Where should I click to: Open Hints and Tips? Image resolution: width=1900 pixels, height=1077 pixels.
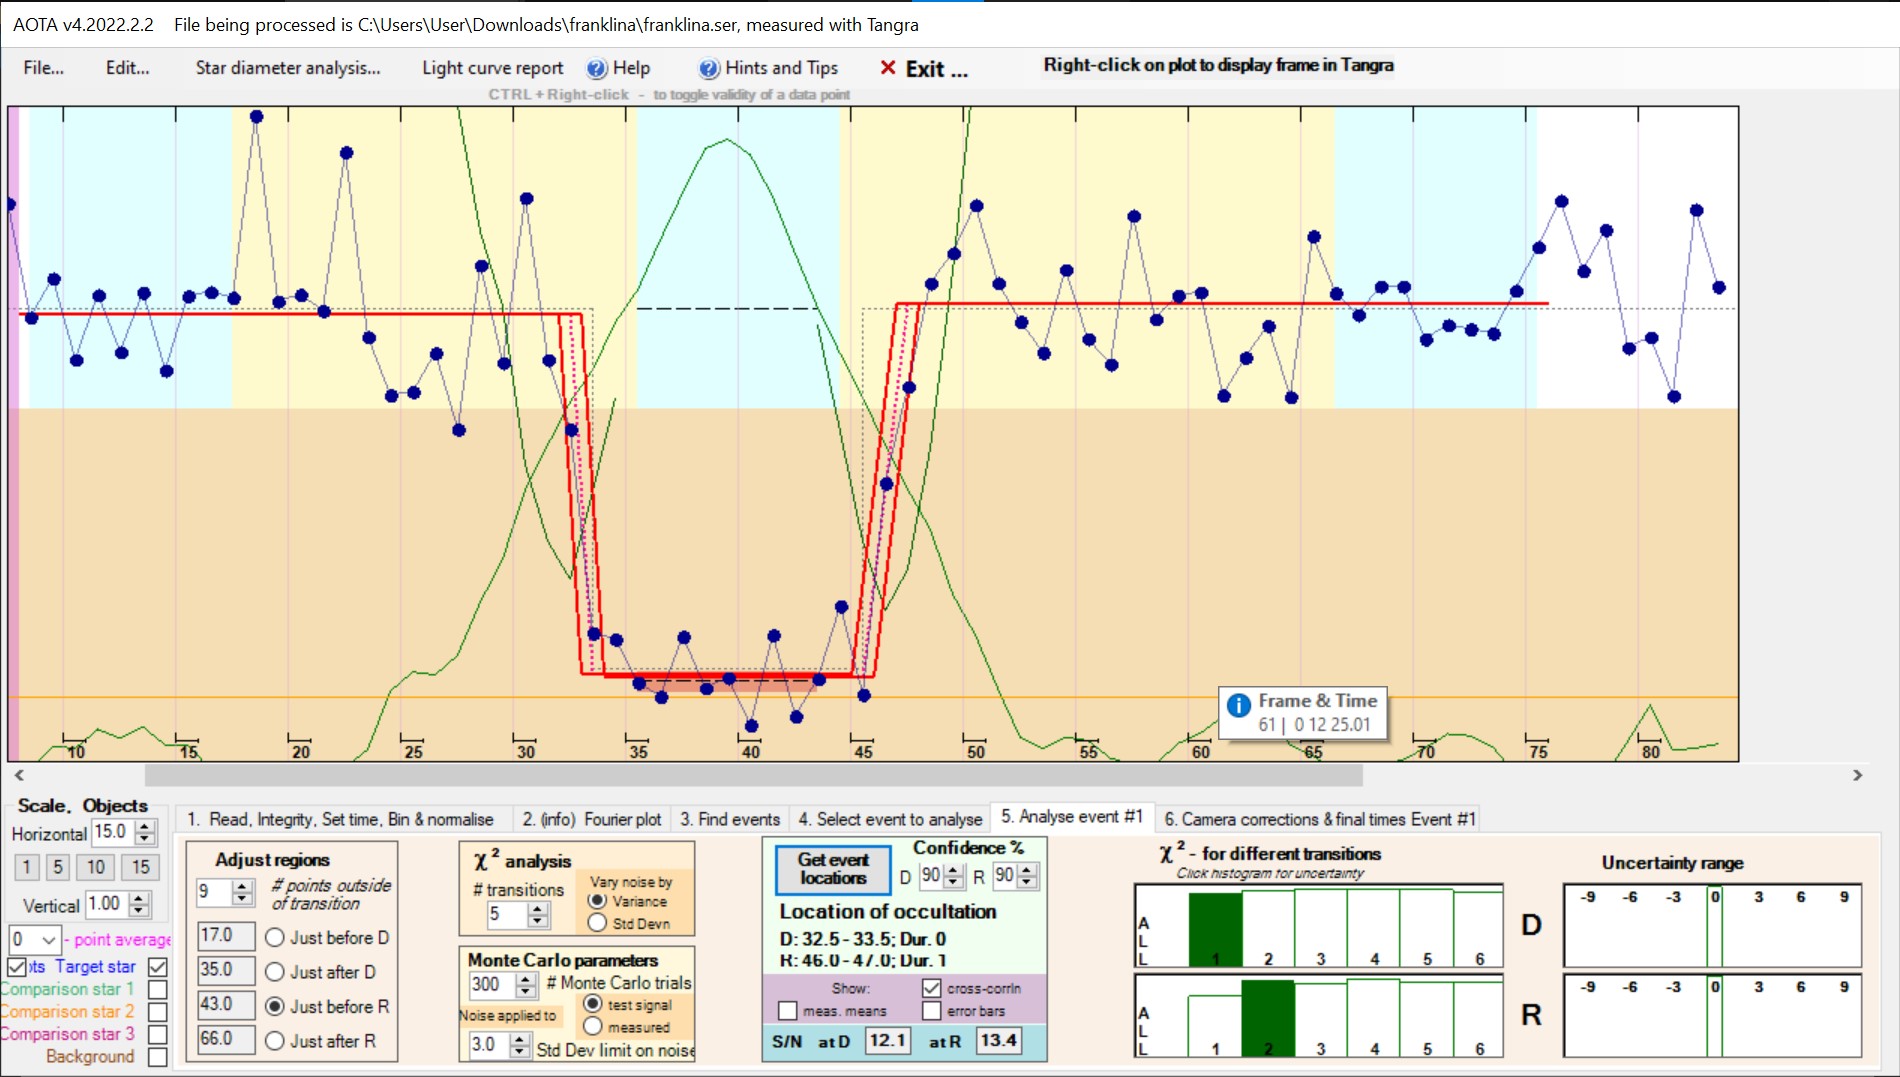click(x=768, y=68)
